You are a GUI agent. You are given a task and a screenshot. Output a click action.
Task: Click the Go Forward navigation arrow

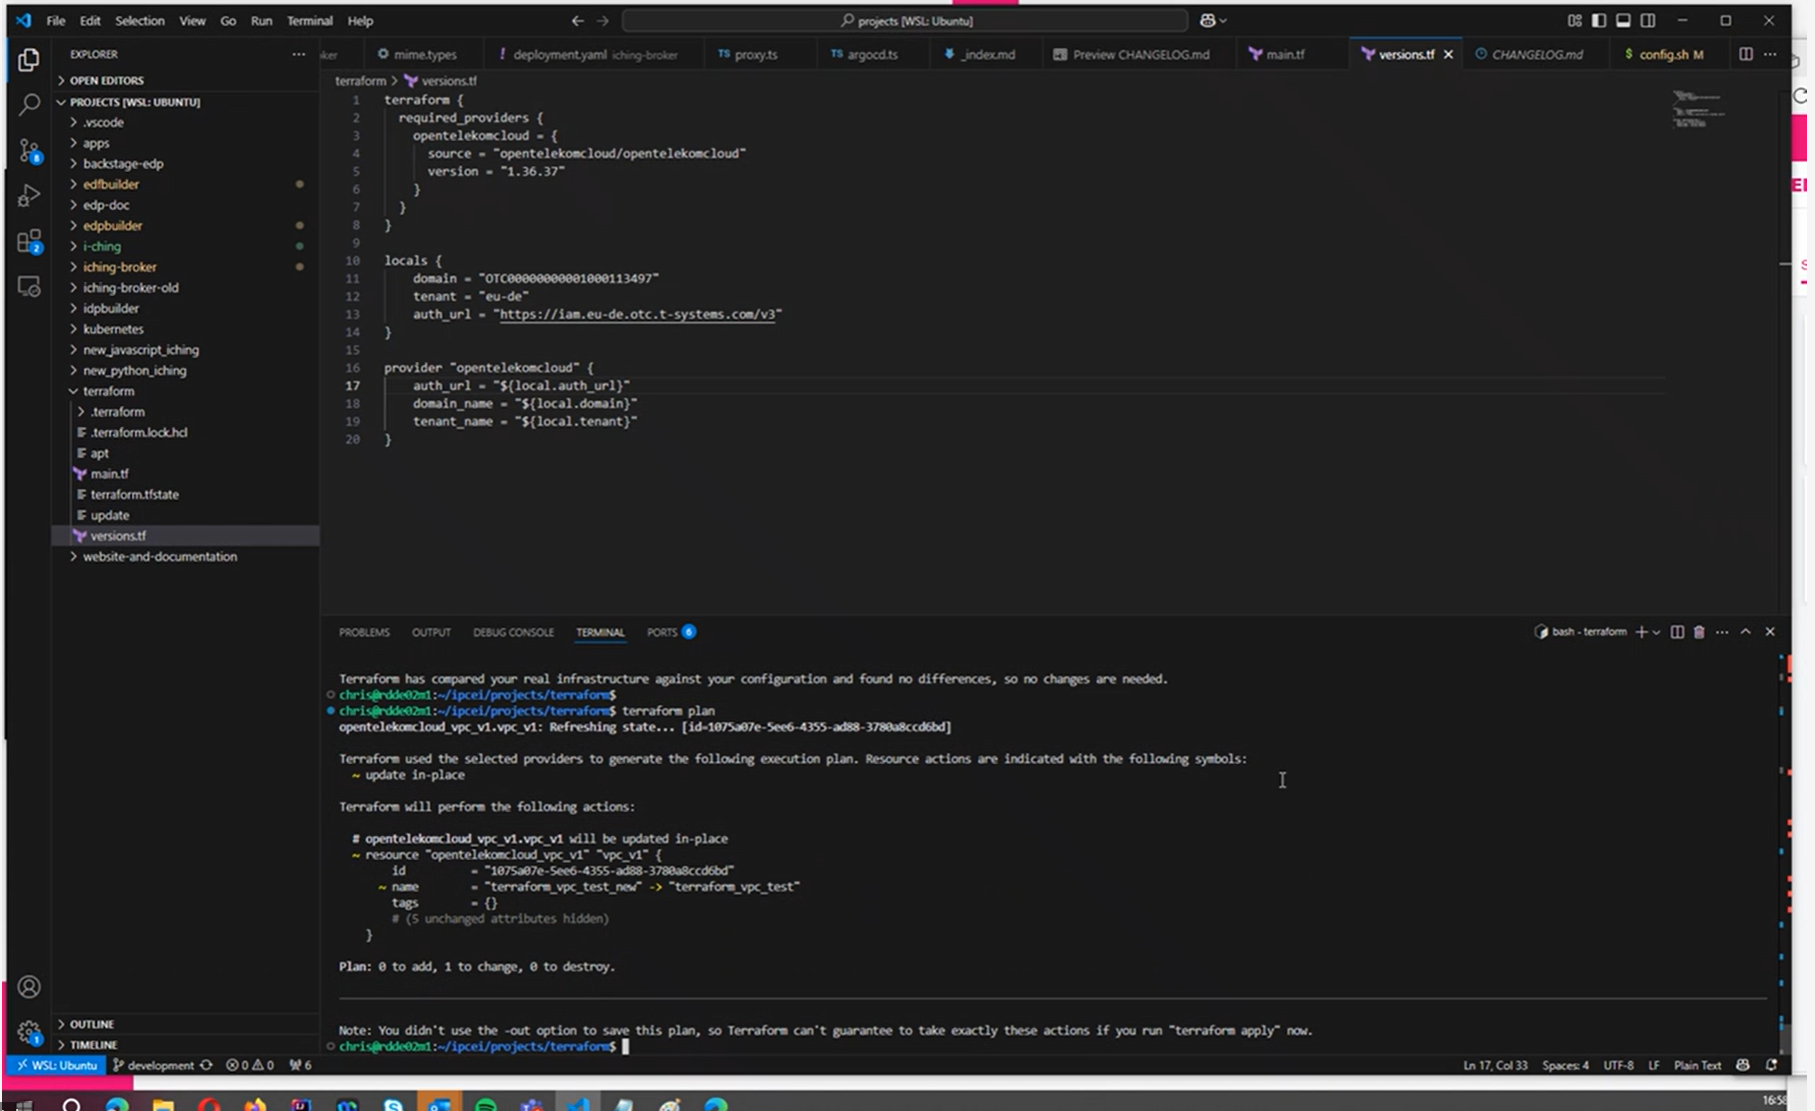(x=602, y=20)
